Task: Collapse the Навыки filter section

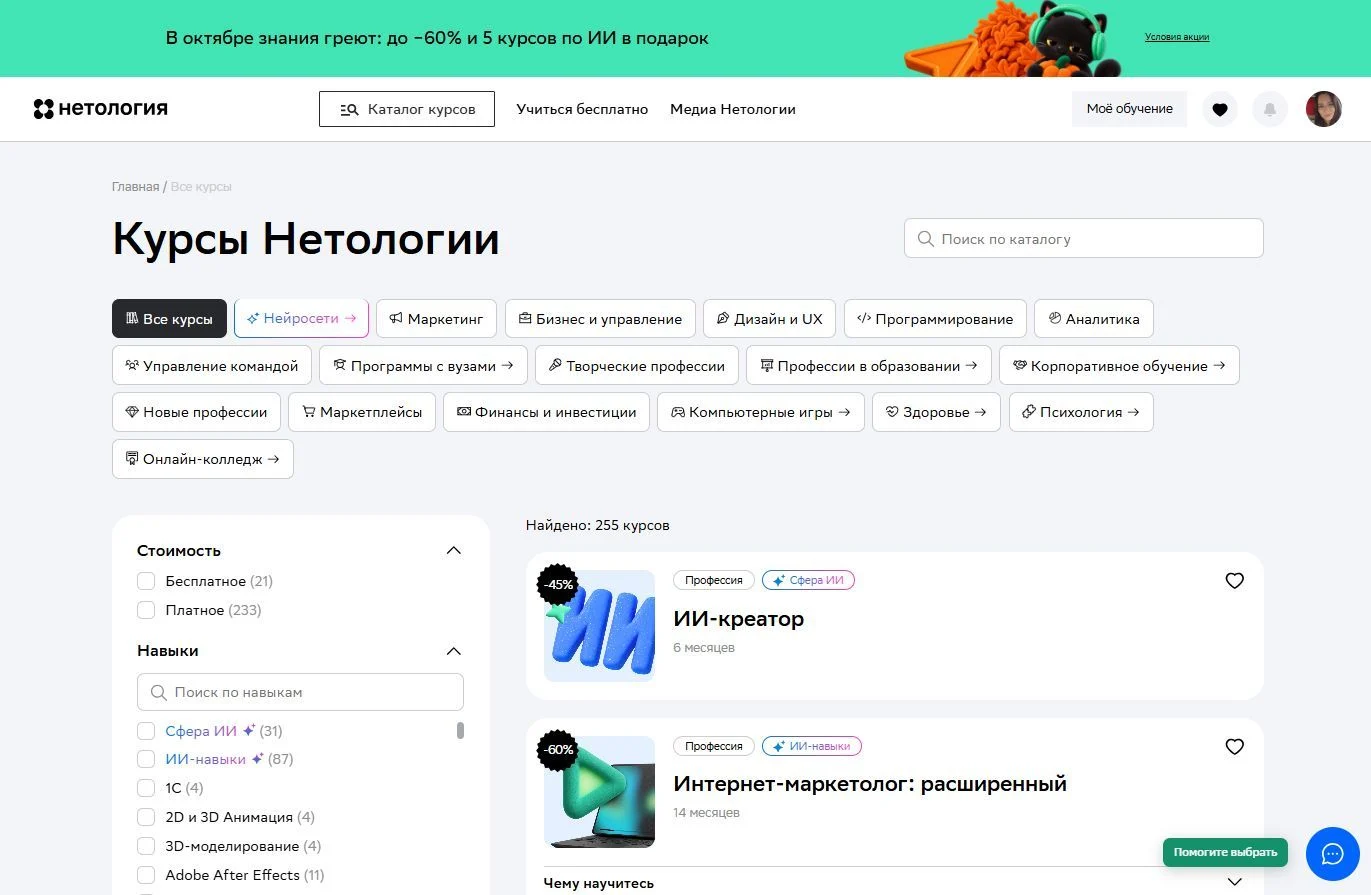Action: [x=453, y=651]
